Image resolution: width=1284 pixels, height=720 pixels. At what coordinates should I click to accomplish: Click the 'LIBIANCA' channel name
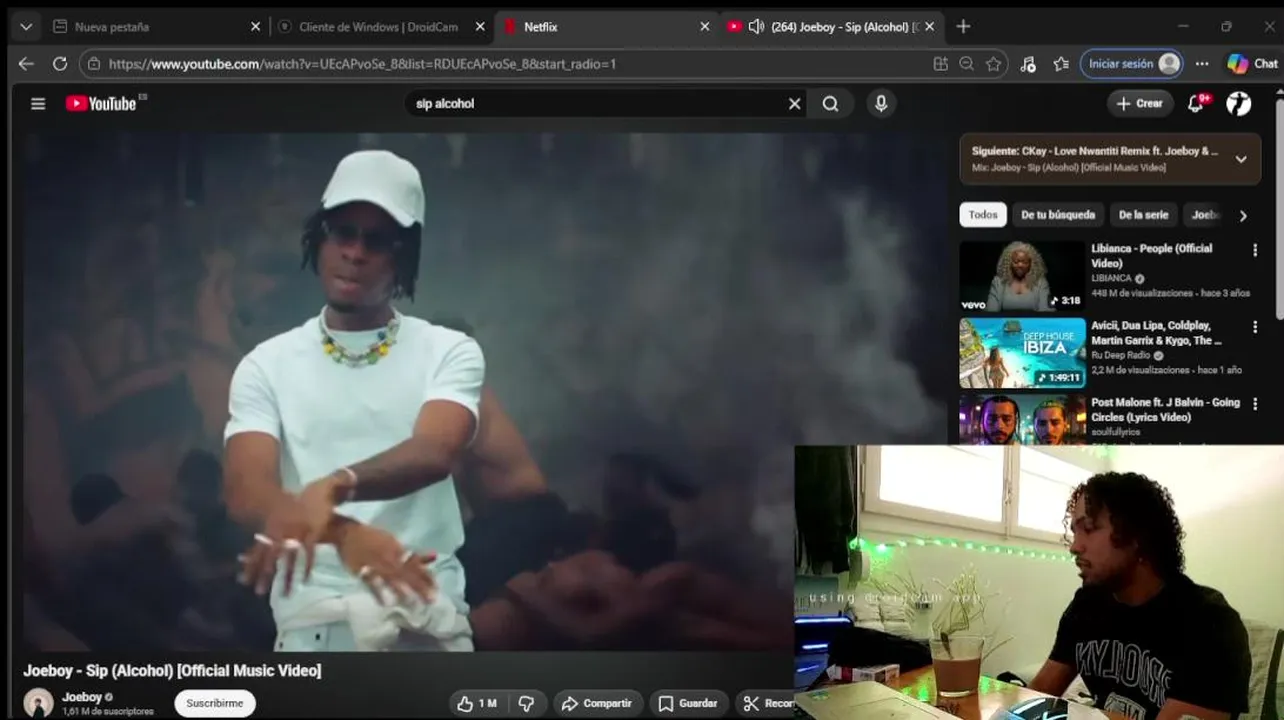pyautogui.click(x=1111, y=279)
